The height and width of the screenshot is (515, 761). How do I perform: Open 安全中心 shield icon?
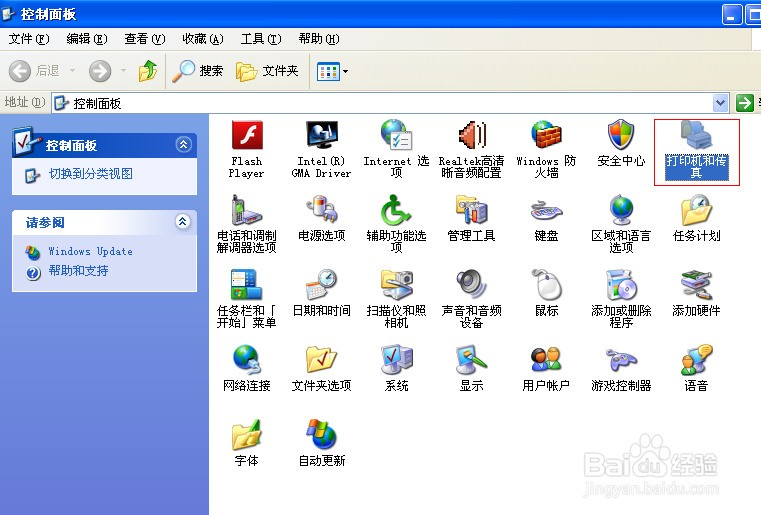621,144
